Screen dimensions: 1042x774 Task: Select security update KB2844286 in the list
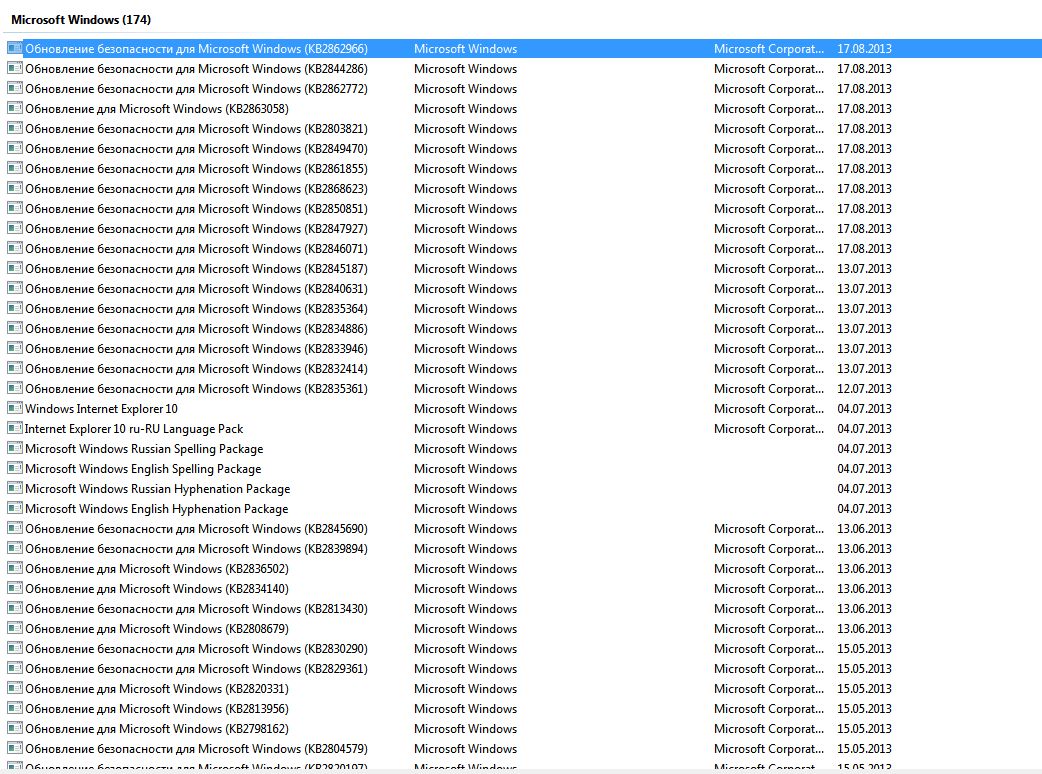pyautogui.click(x=196, y=69)
